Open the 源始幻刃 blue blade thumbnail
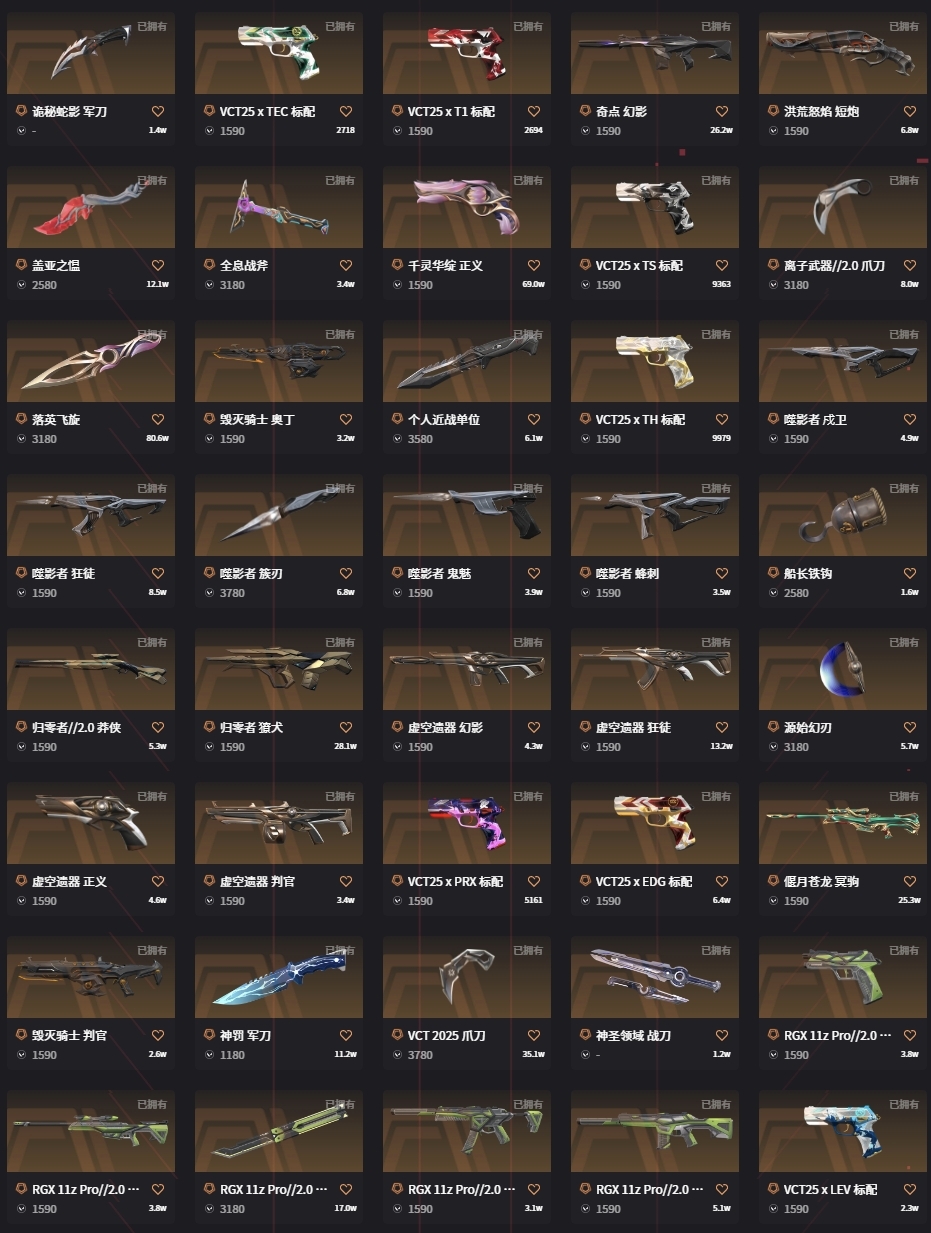The width and height of the screenshot is (931, 1233). (843, 669)
